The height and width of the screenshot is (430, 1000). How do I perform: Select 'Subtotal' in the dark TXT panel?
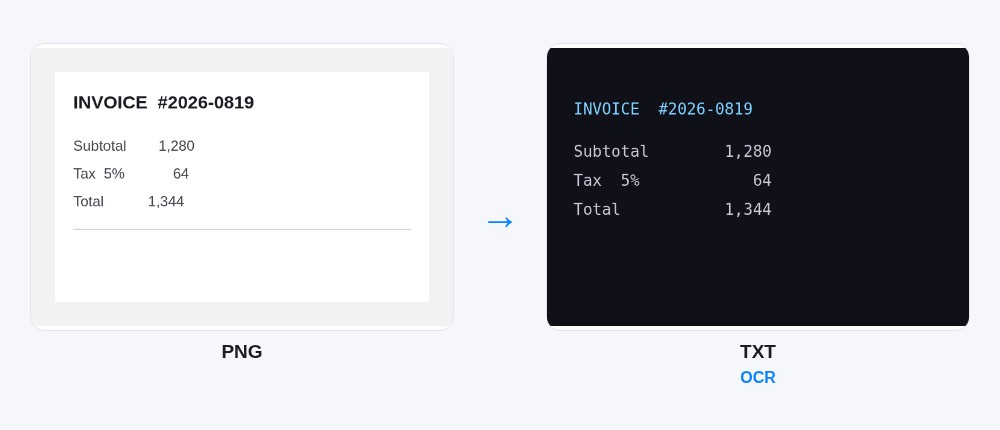611,151
